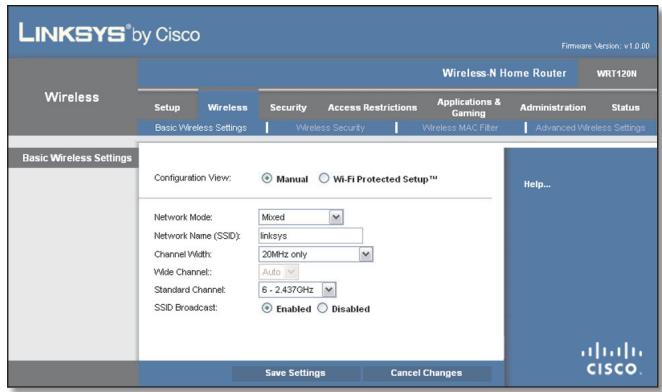The height and width of the screenshot is (392, 662).
Task: Select Wireless Security sub-tab
Action: (330, 128)
